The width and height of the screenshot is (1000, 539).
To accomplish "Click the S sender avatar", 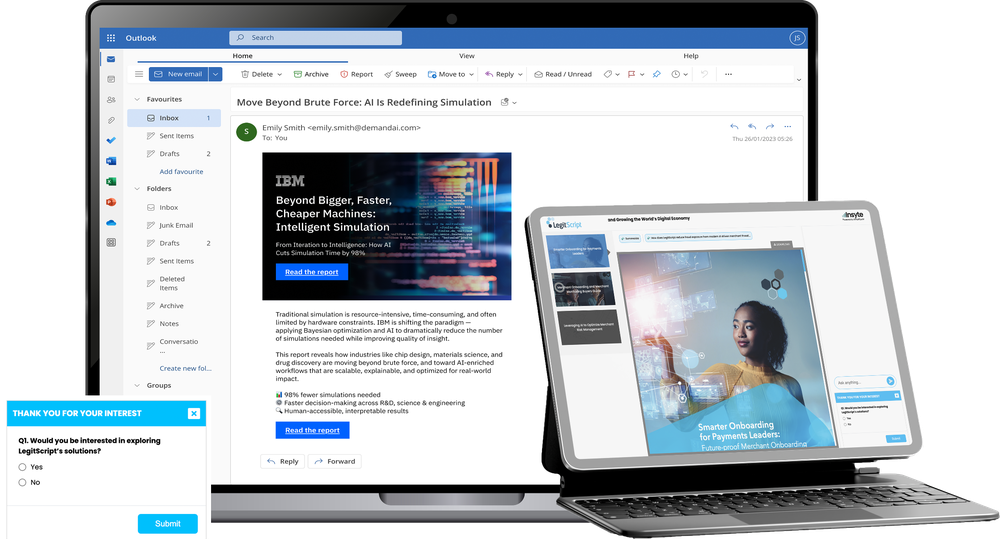I will tap(246, 132).
